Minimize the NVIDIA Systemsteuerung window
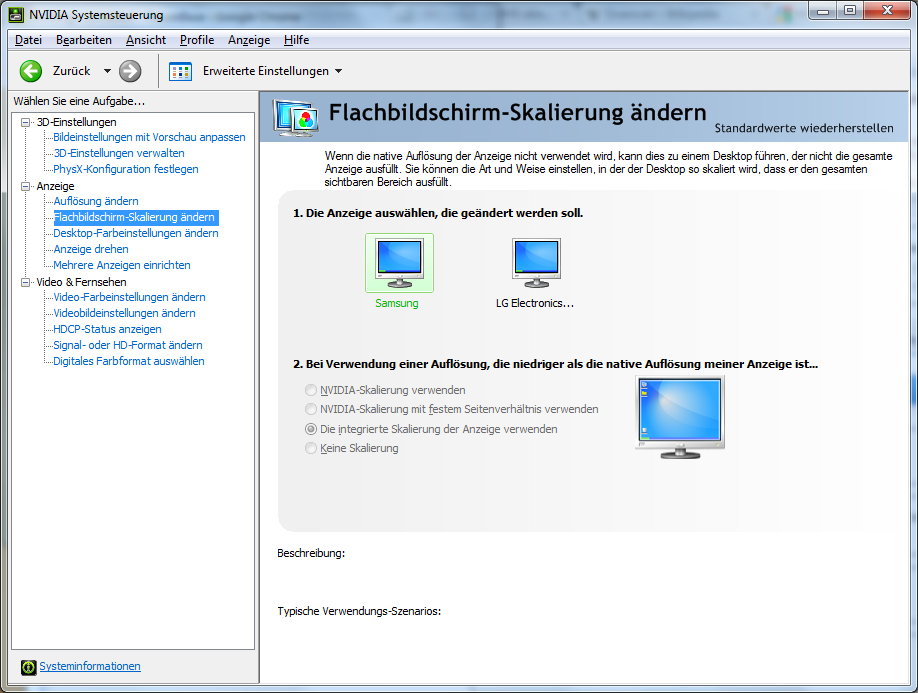This screenshot has height=693, width=918. 823,11
